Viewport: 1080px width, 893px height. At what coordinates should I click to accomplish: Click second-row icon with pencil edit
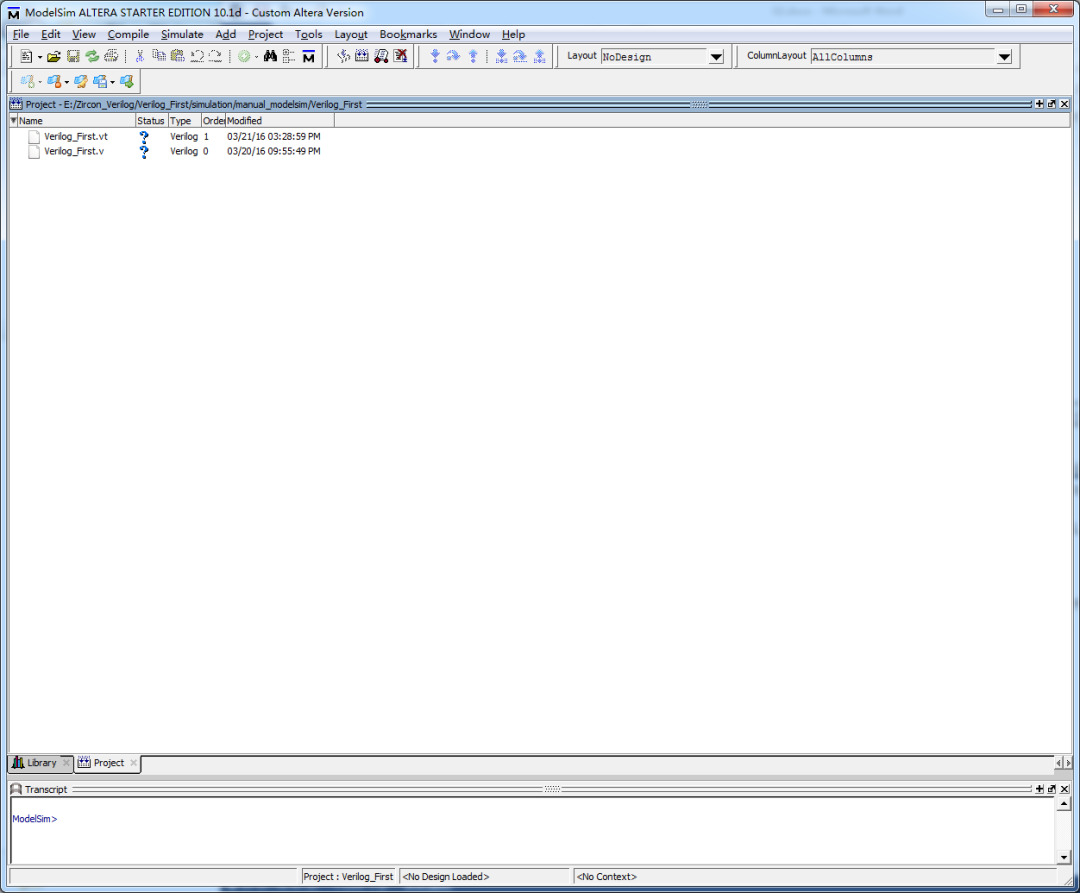pos(81,81)
